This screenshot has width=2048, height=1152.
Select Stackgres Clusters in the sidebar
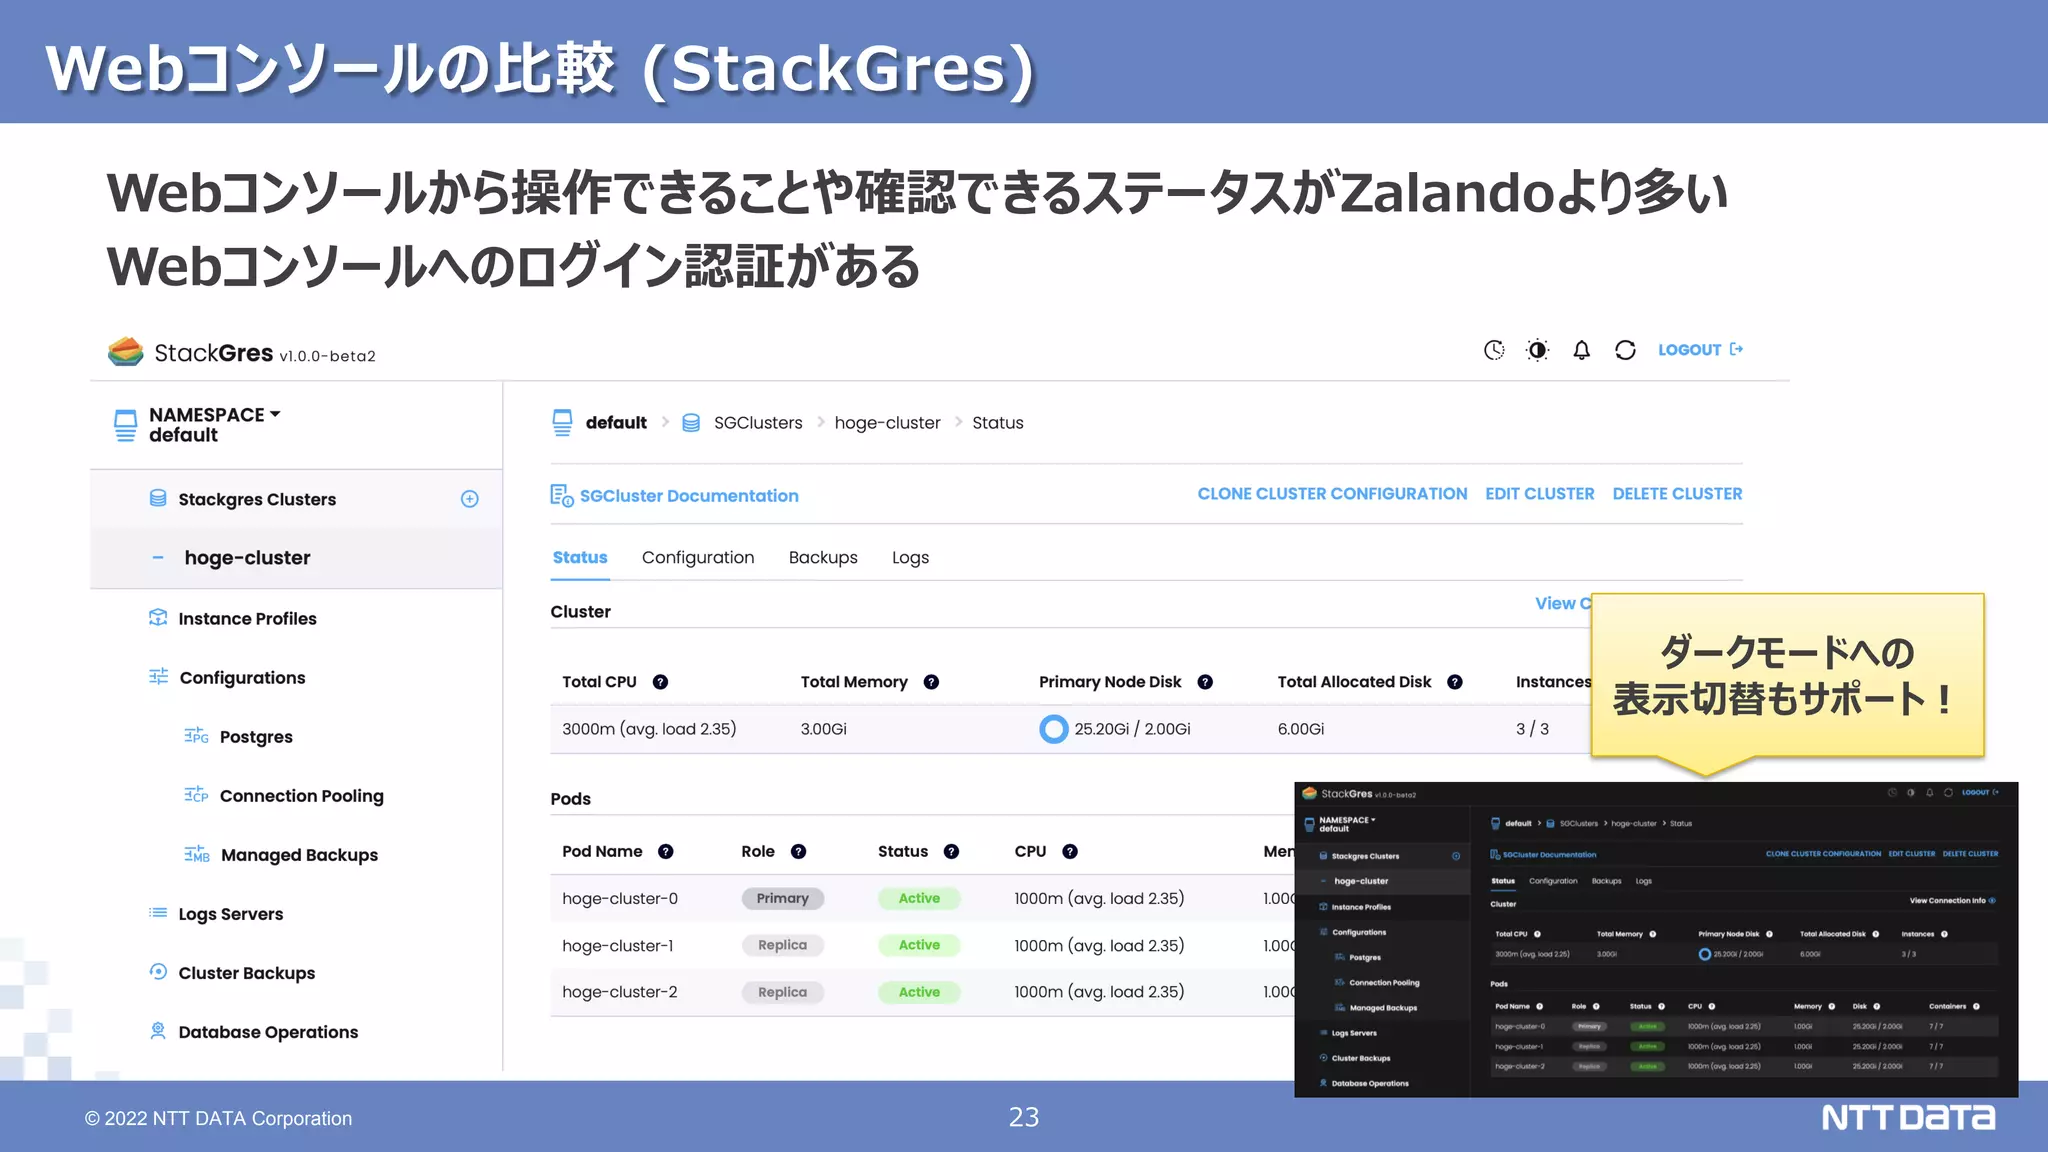[257, 499]
